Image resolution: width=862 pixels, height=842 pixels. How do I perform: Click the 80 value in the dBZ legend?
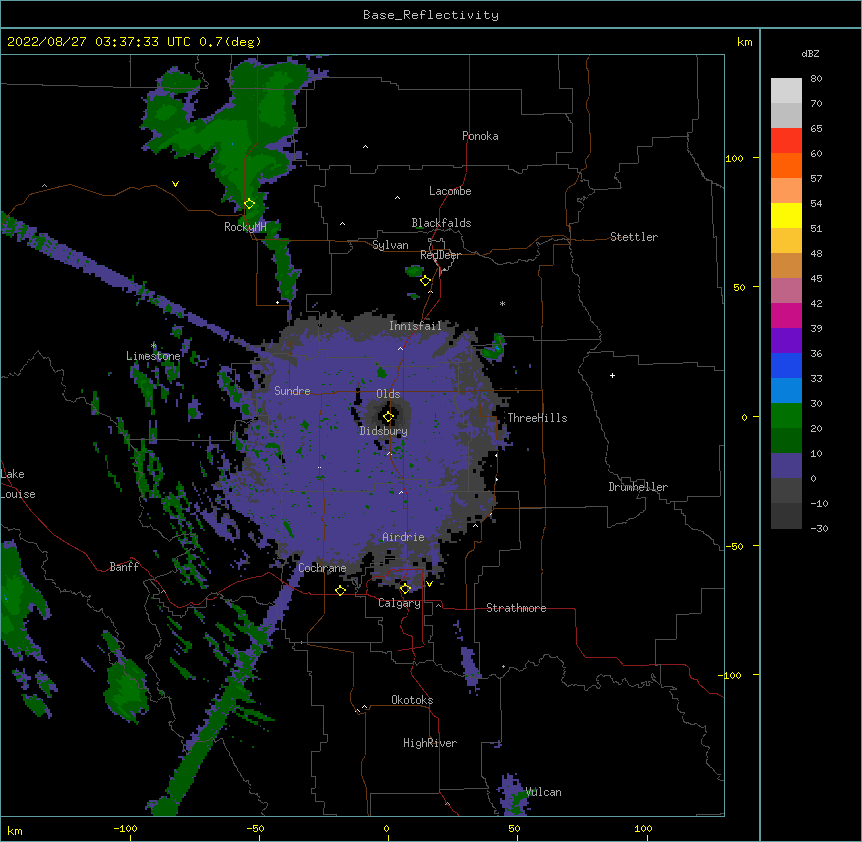816,78
